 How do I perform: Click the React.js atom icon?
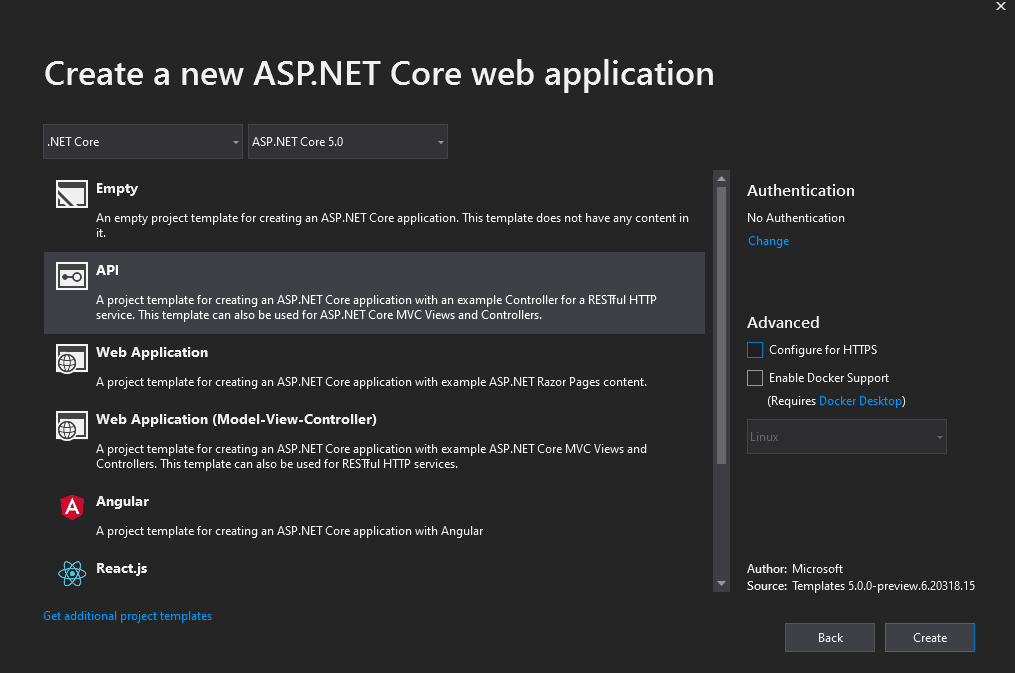72,574
